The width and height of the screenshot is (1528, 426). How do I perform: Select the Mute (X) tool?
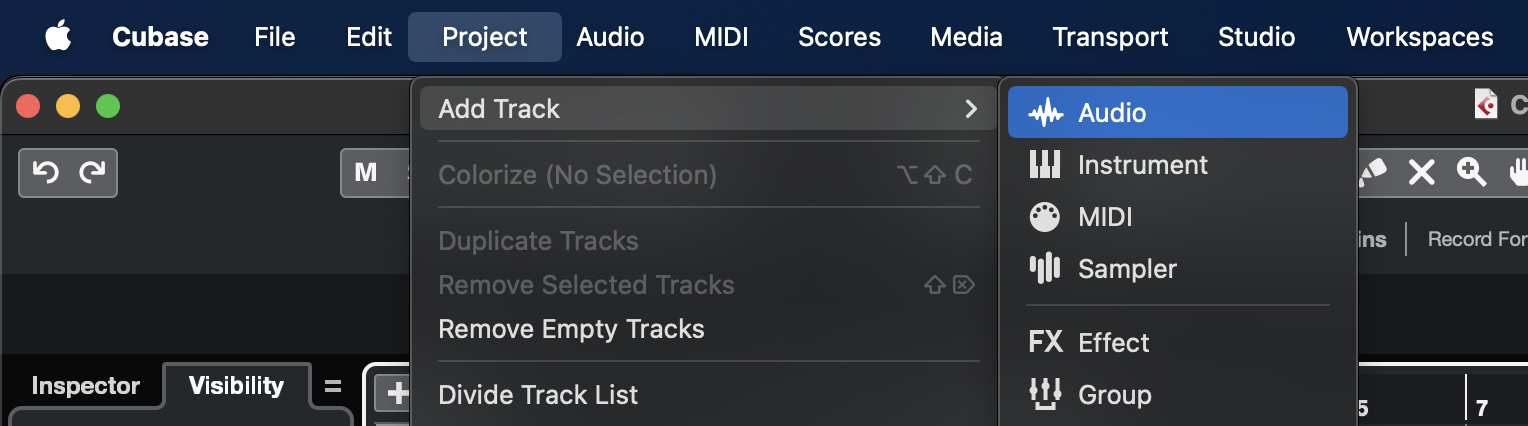[1421, 173]
